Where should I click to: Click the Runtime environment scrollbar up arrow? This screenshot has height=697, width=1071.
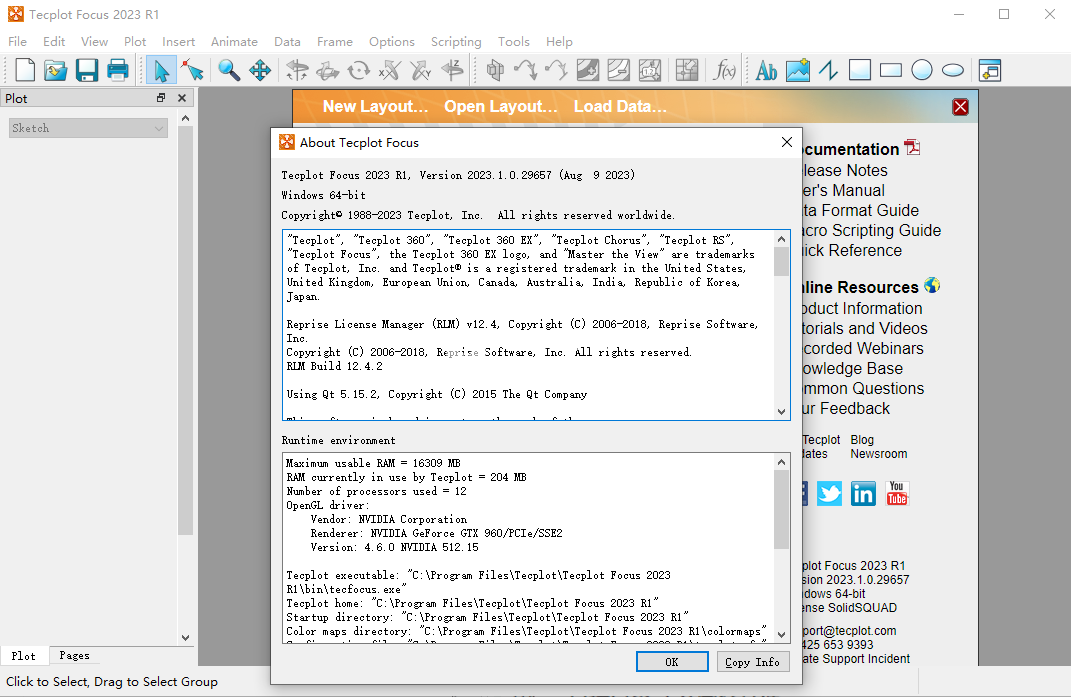click(x=781, y=463)
